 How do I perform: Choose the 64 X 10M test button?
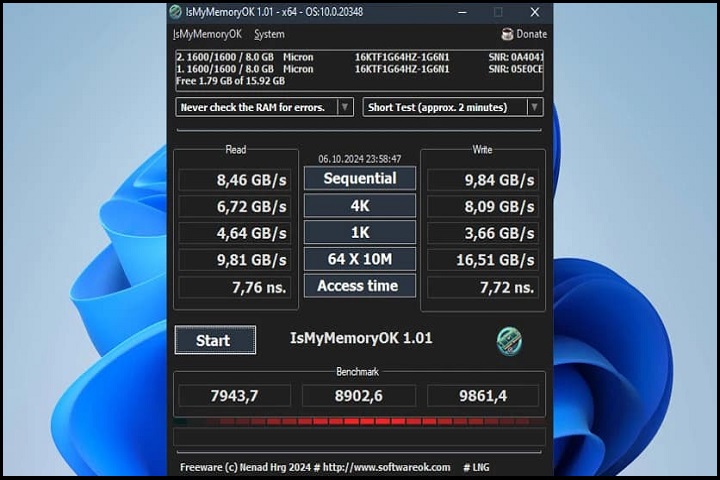tap(358, 260)
